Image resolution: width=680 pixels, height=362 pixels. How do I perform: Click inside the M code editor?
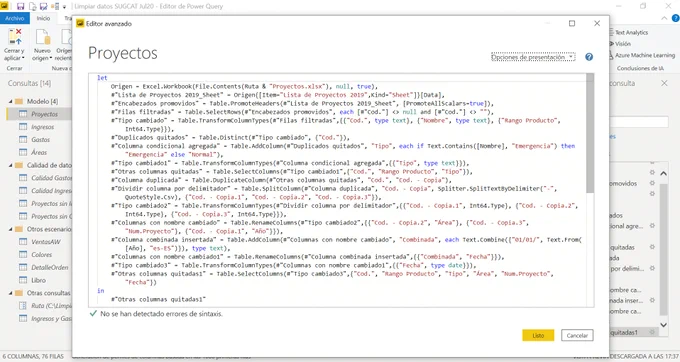pos(337,190)
